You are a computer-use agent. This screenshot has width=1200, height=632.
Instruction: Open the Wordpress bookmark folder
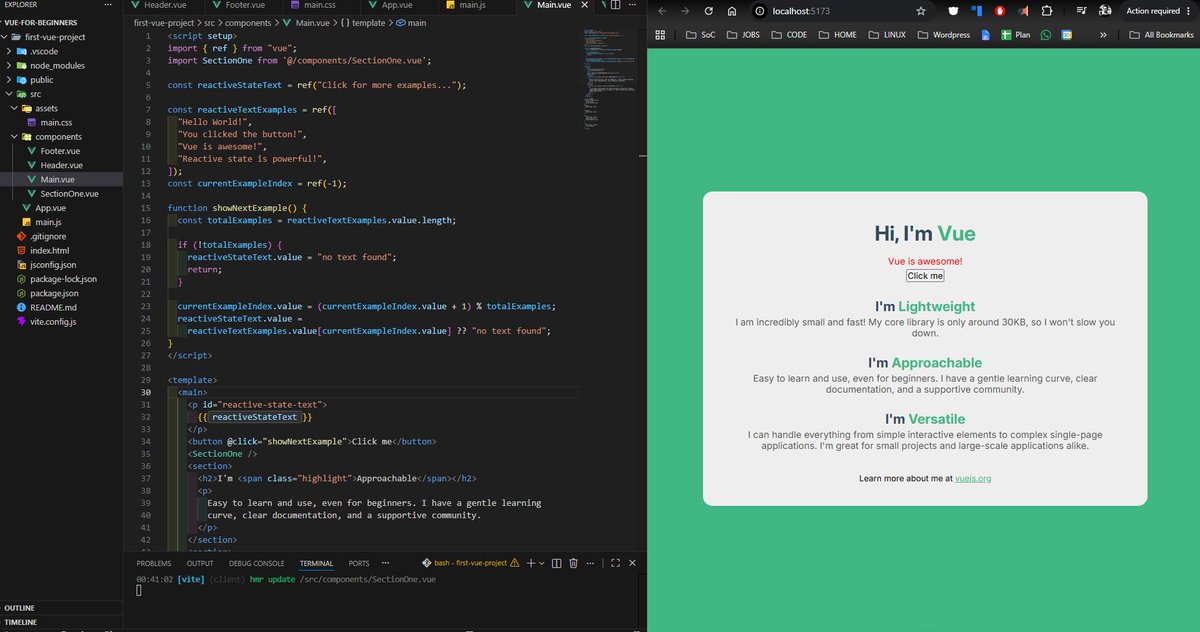pos(942,35)
